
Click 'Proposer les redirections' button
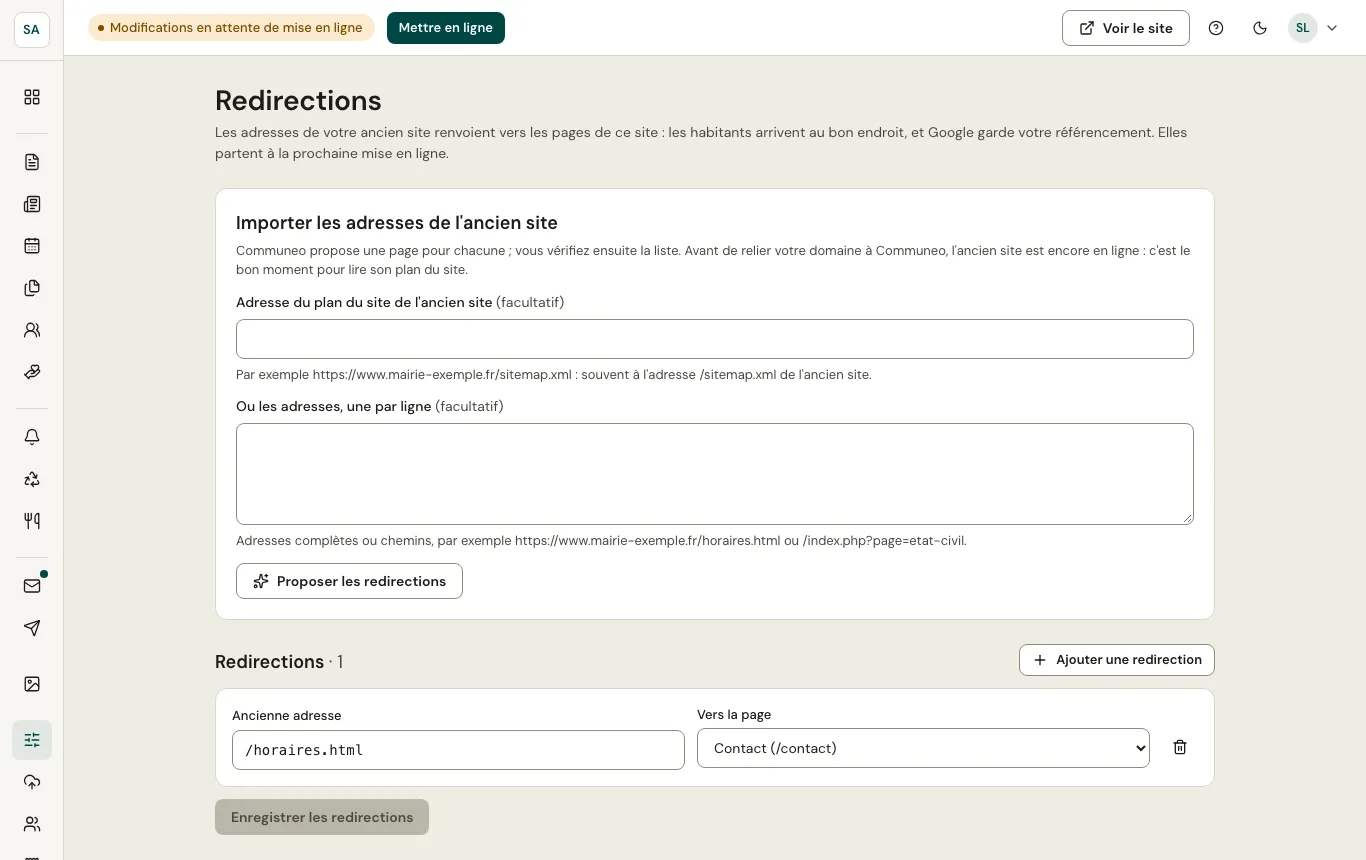pos(349,581)
